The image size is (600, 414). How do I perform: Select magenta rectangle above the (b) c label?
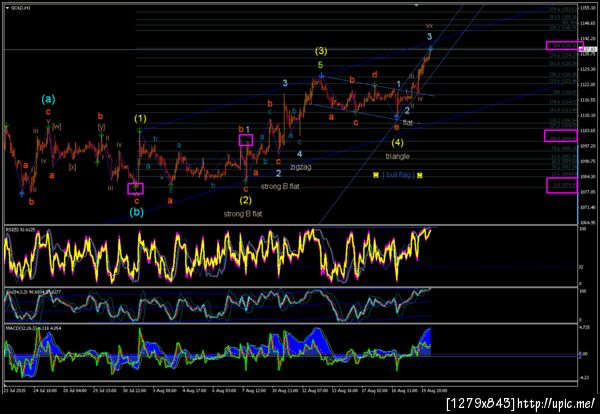[x=135, y=189]
